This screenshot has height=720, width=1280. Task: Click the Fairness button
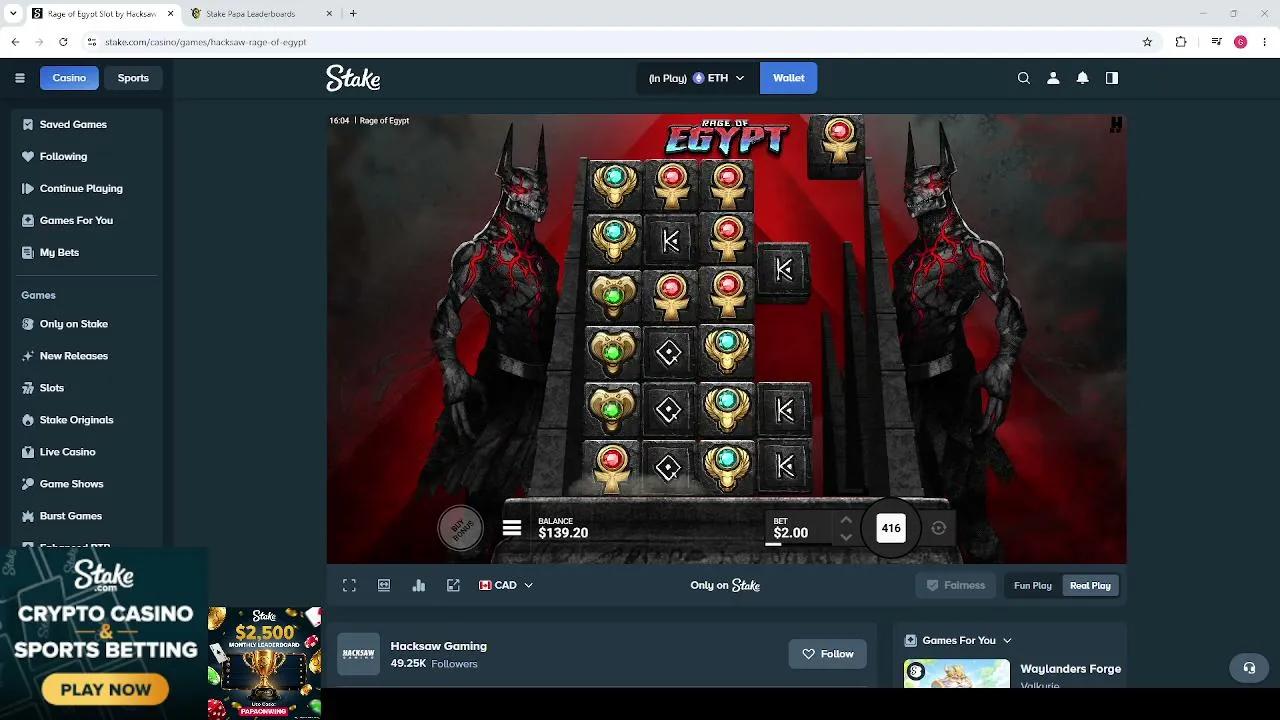(x=956, y=585)
